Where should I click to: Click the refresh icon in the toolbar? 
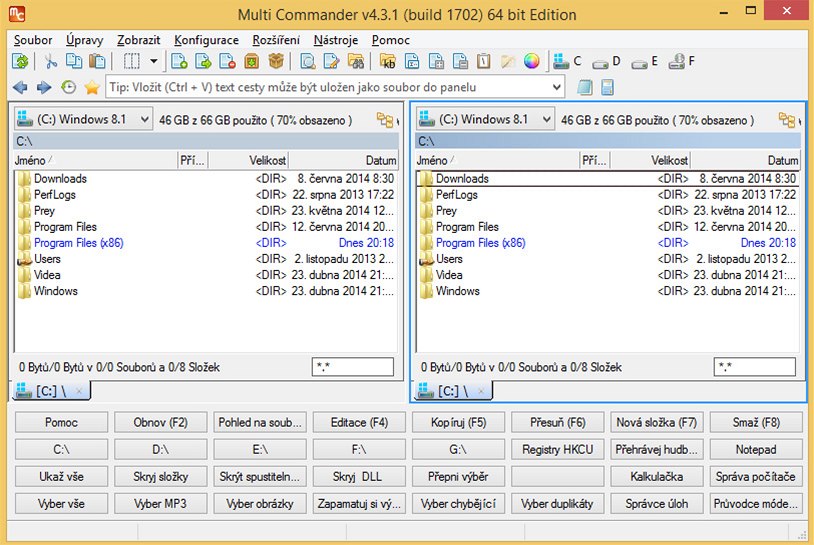[x=20, y=62]
